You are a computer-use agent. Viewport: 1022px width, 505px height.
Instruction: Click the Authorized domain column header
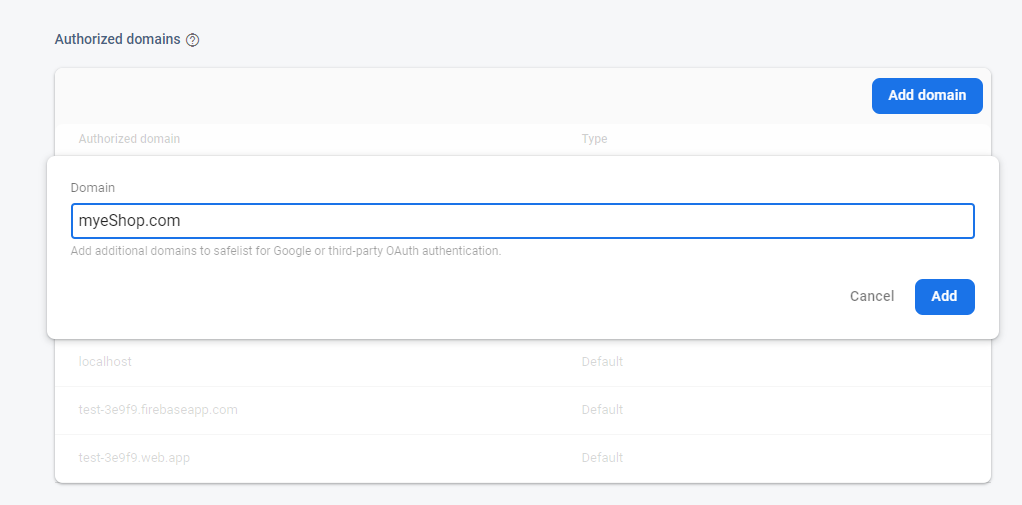(129, 139)
